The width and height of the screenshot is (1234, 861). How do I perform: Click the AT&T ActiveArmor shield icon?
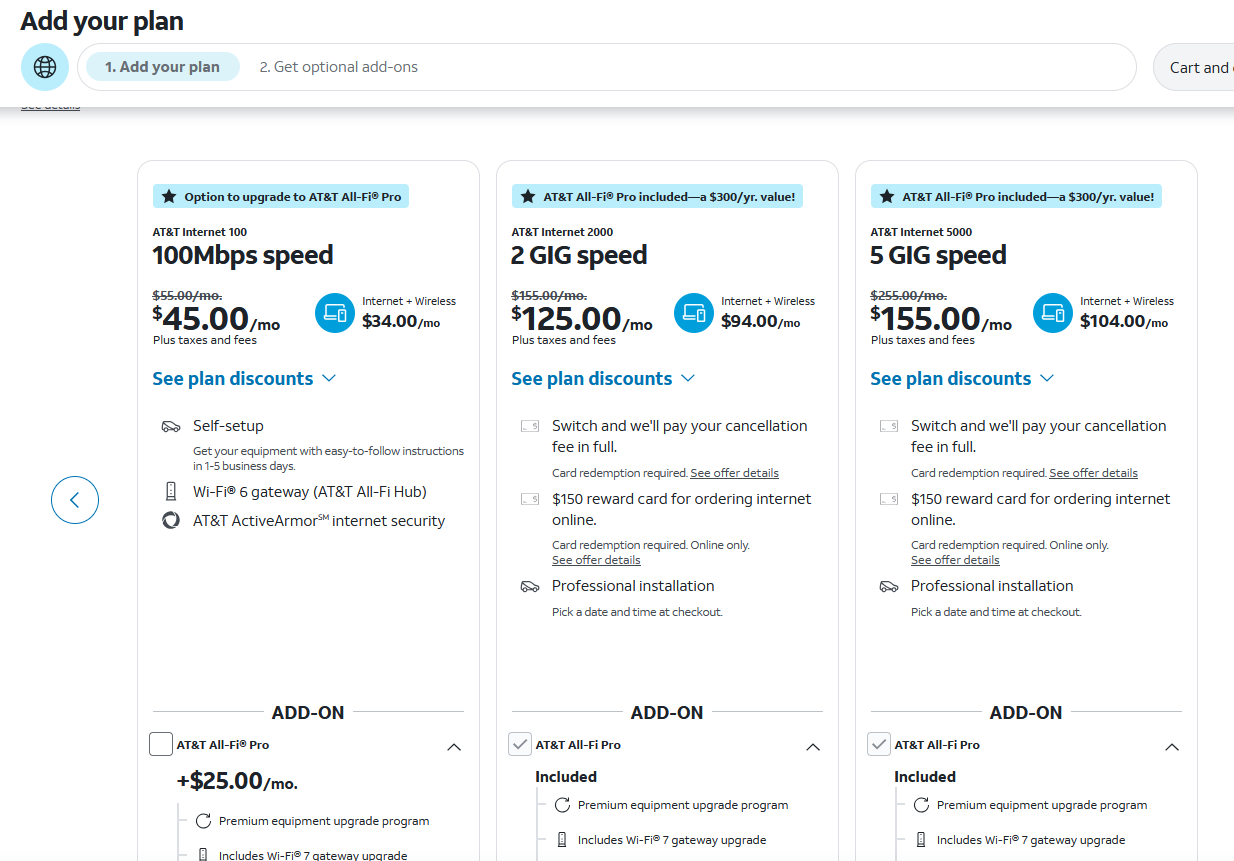[x=171, y=521]
